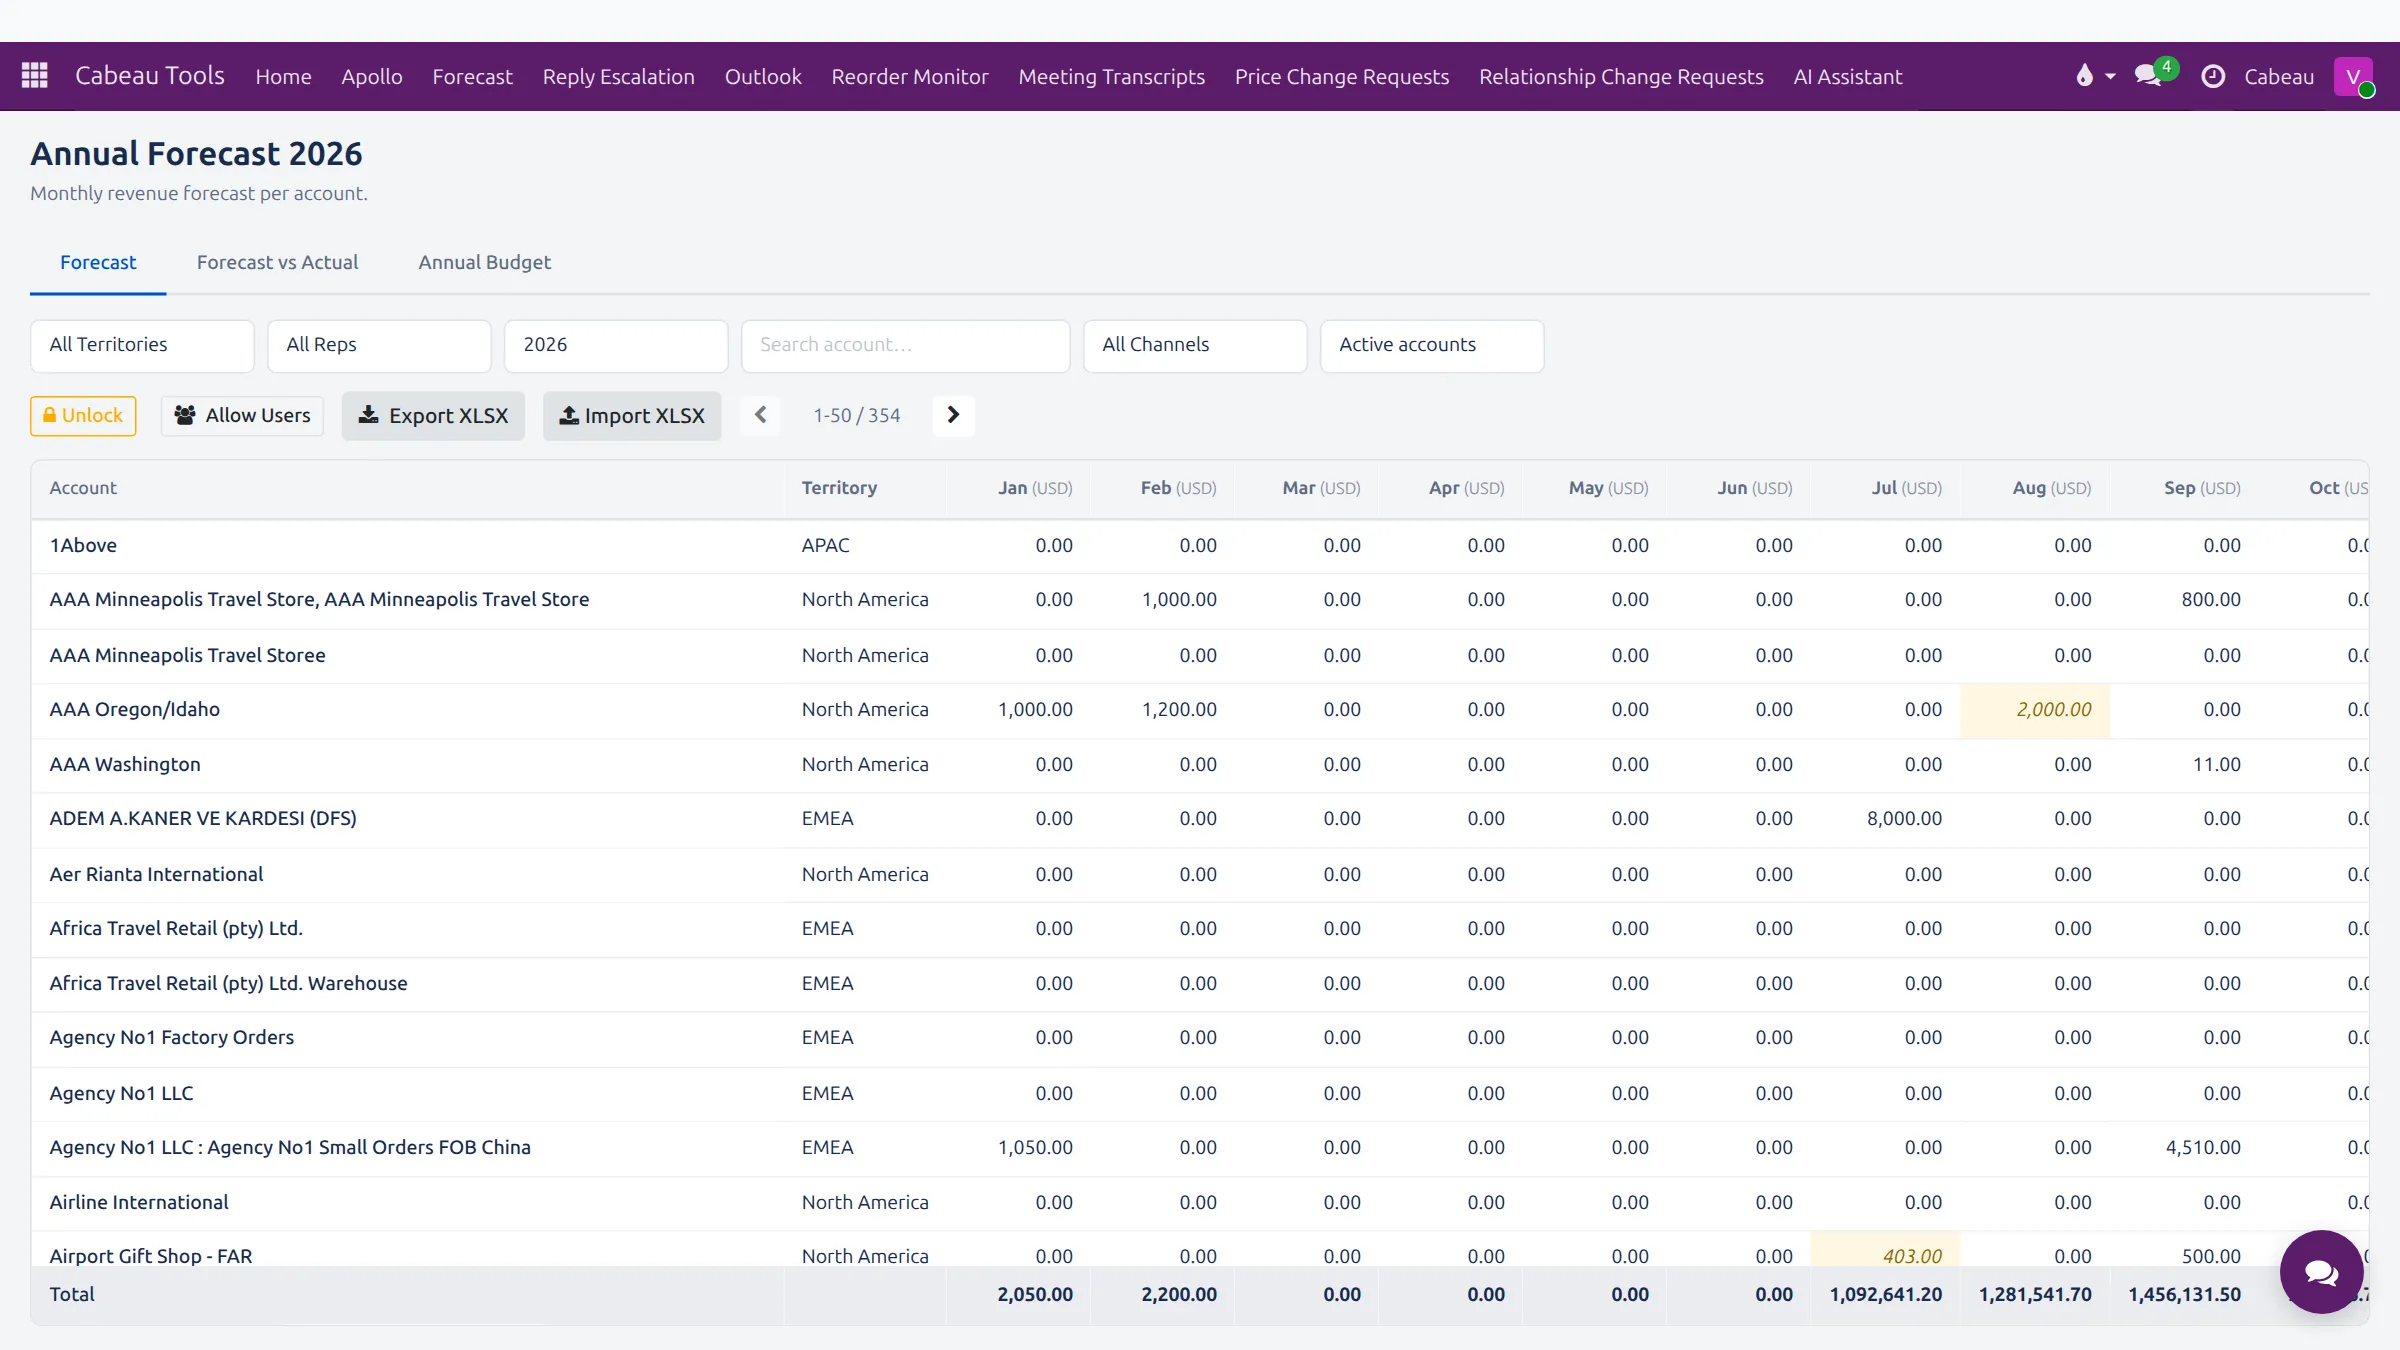Click the 1-50 / 354 pager text
This screenshot has height=1350, width=2400.
(x=856, y=415)
